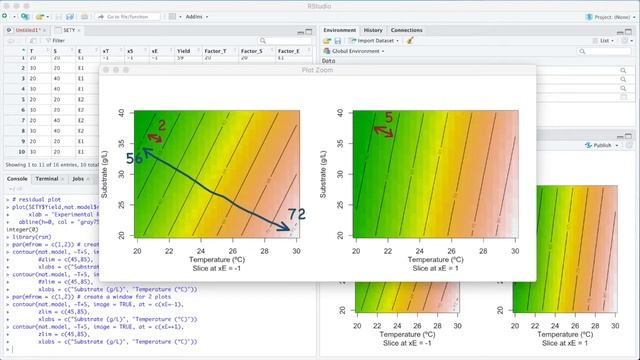
Task: Close the SETY tab
Action: pos(79,30)
